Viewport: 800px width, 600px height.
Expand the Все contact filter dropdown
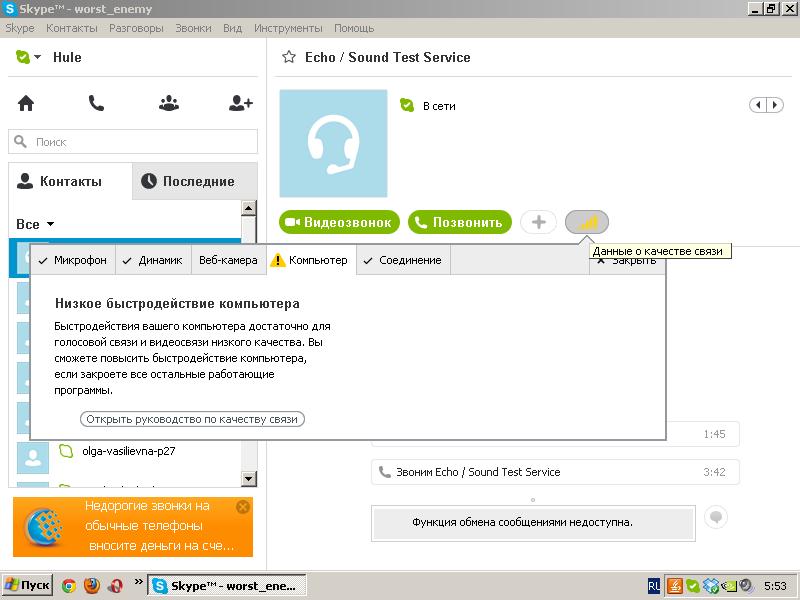click(x=35, y=224)
